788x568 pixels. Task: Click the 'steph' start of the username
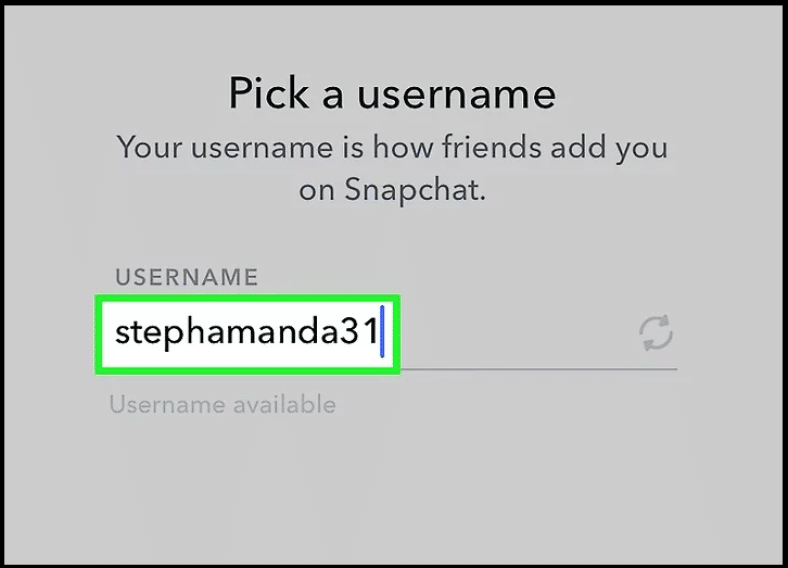pos(161,334)
